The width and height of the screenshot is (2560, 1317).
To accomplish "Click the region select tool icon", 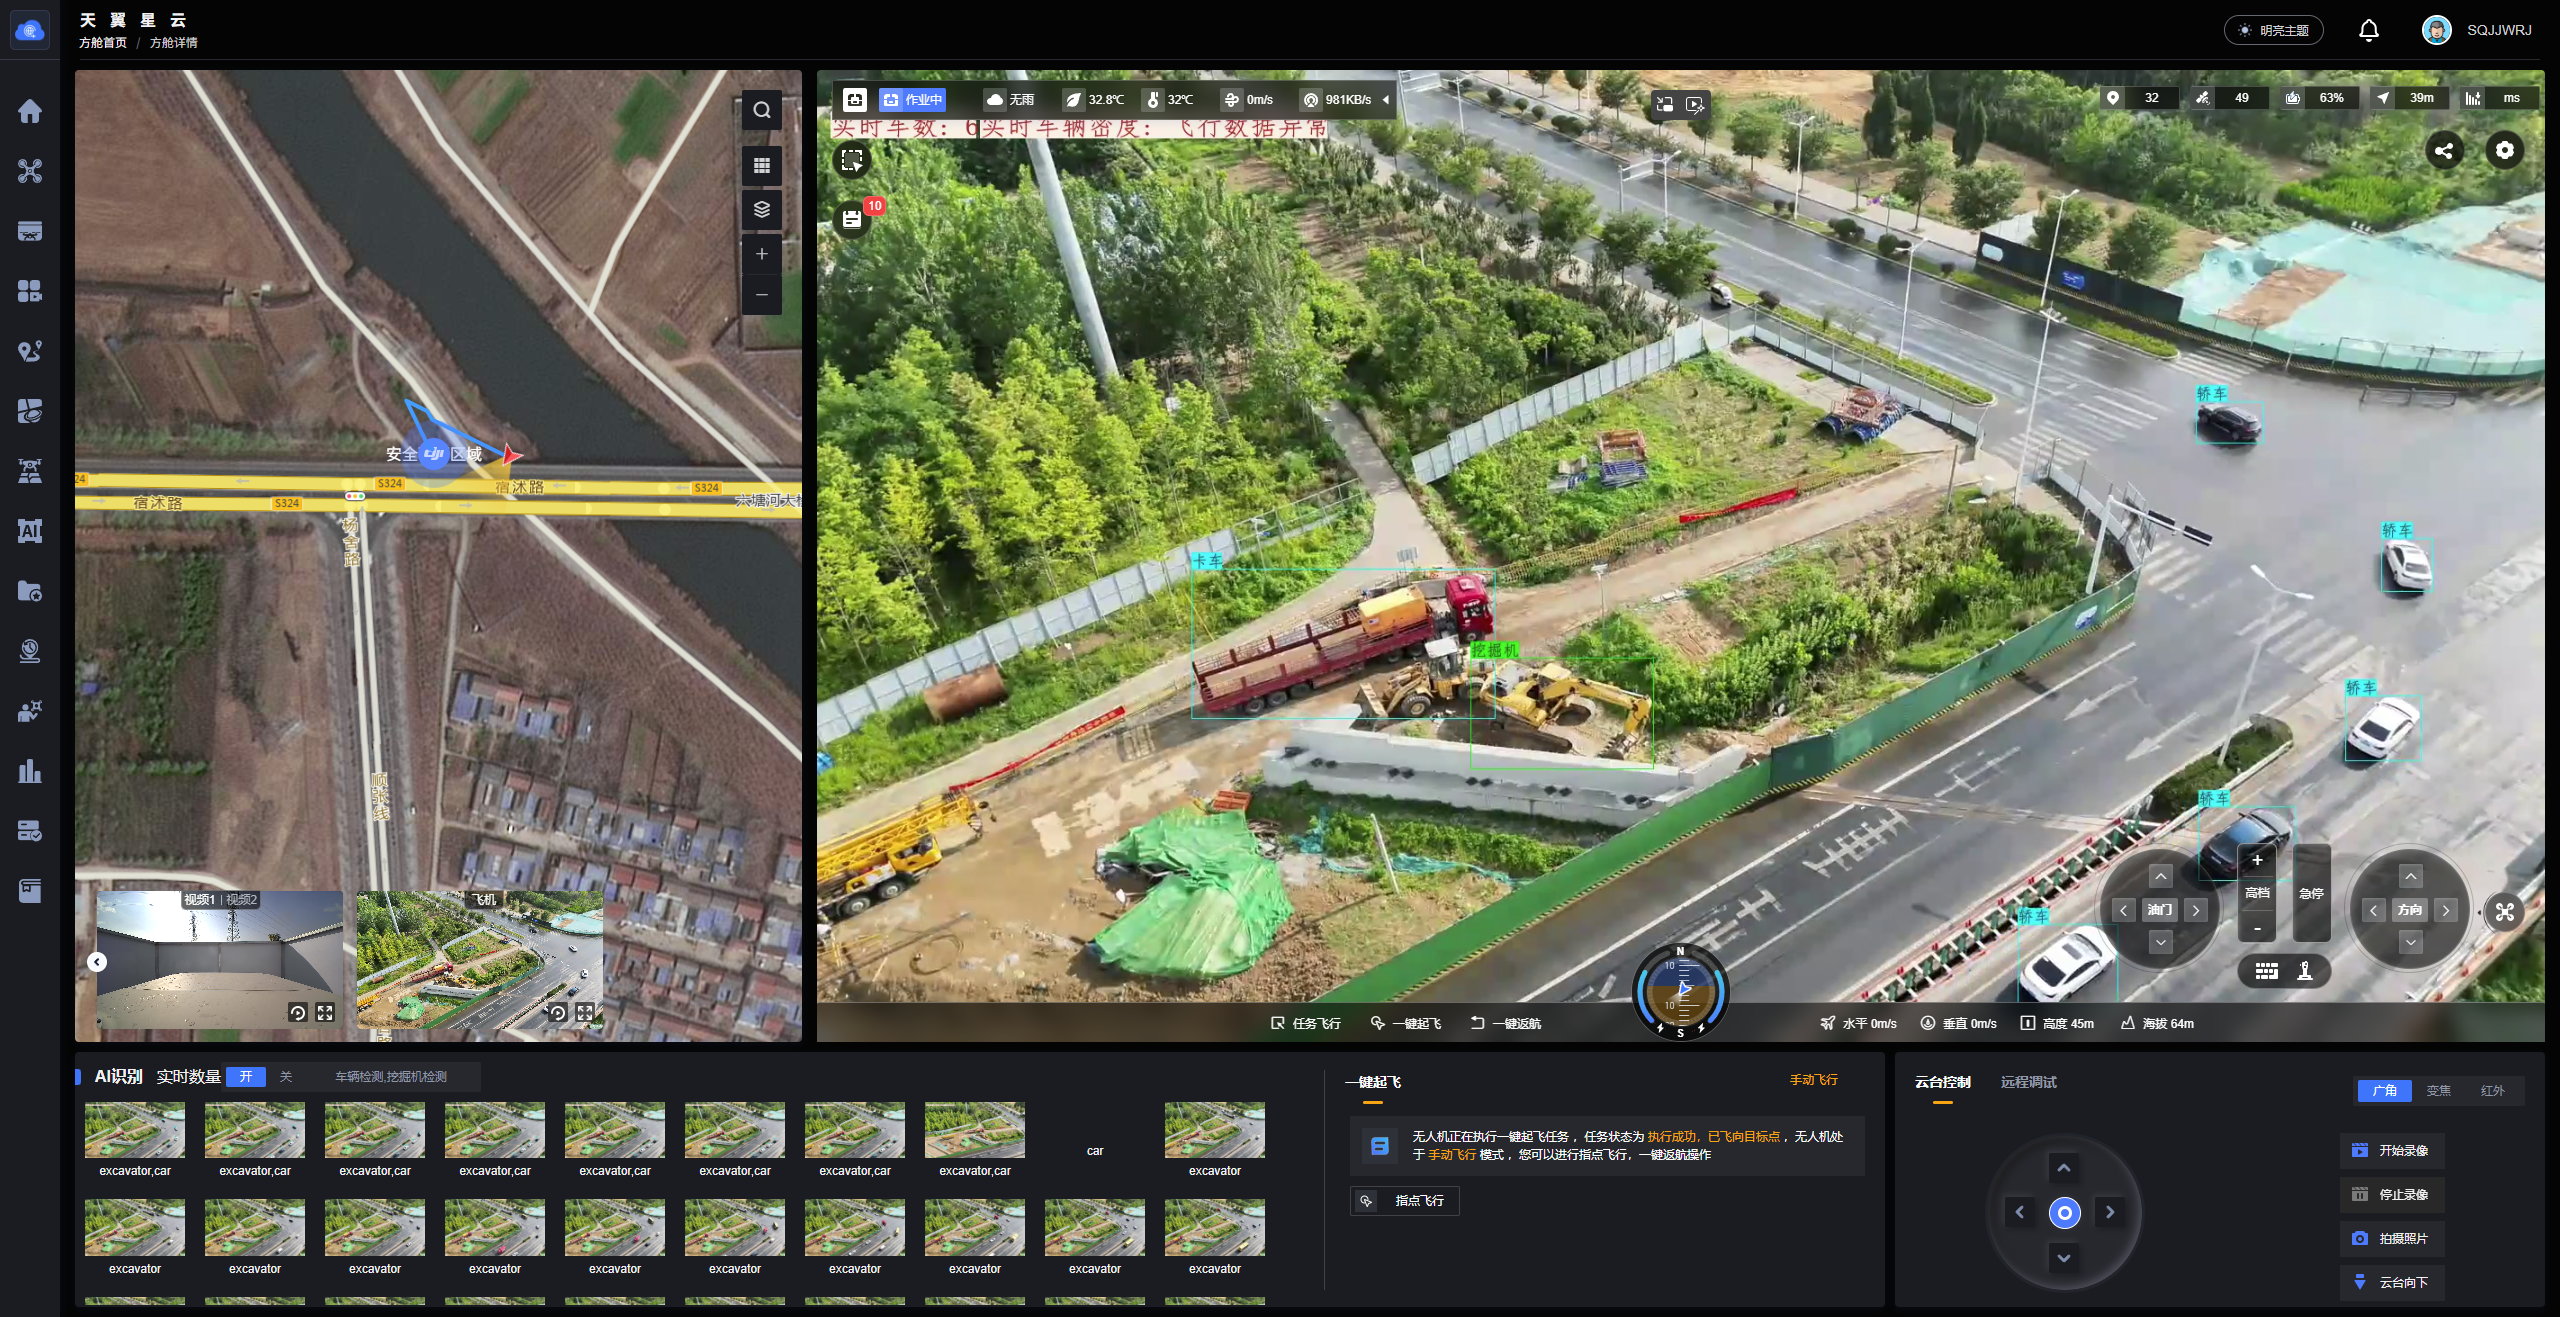I will (x=852, y=160).
